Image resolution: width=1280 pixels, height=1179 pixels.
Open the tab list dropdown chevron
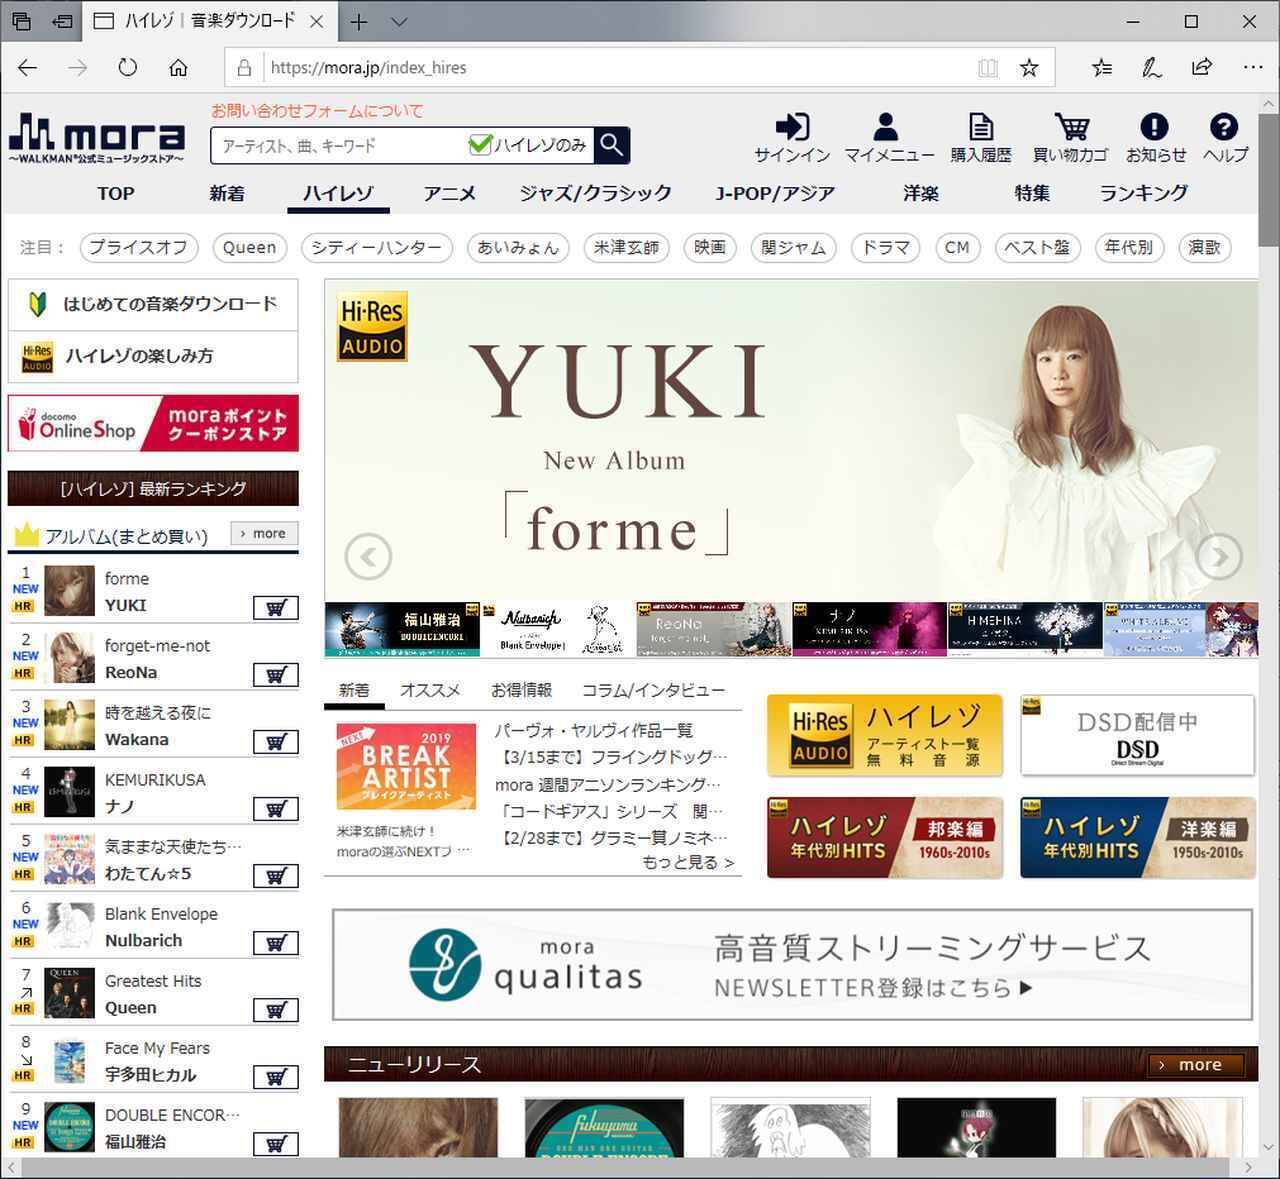point(399,22)
